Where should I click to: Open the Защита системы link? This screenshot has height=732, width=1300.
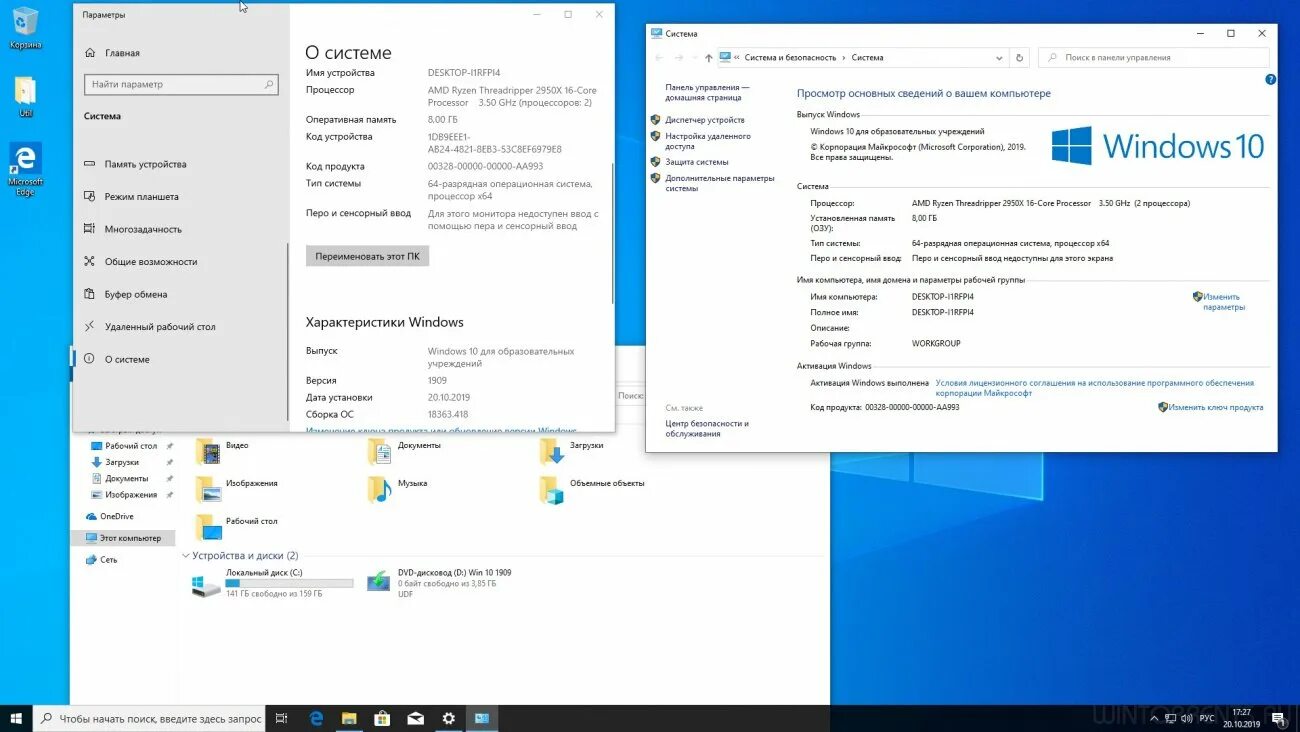pyautogui.click(x=697, y=162)
